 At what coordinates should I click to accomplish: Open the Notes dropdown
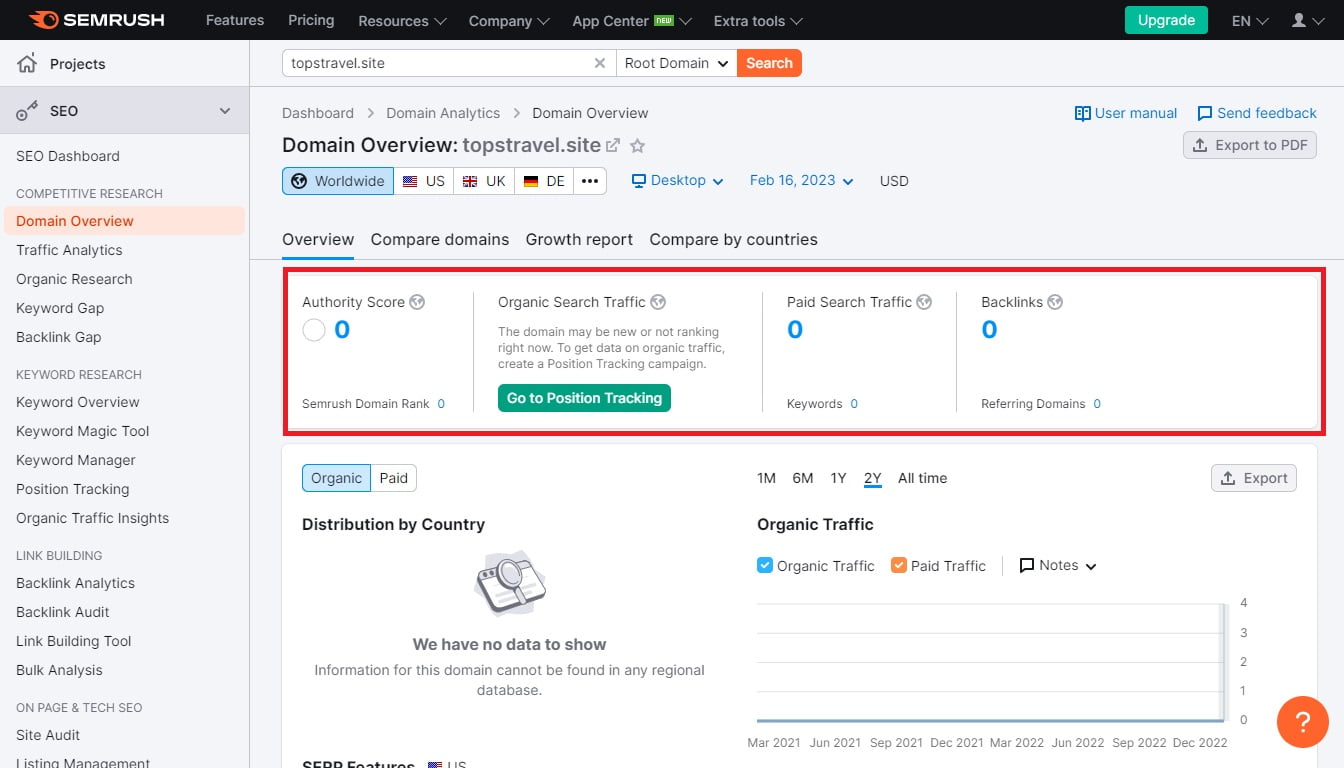point(1058,565)
